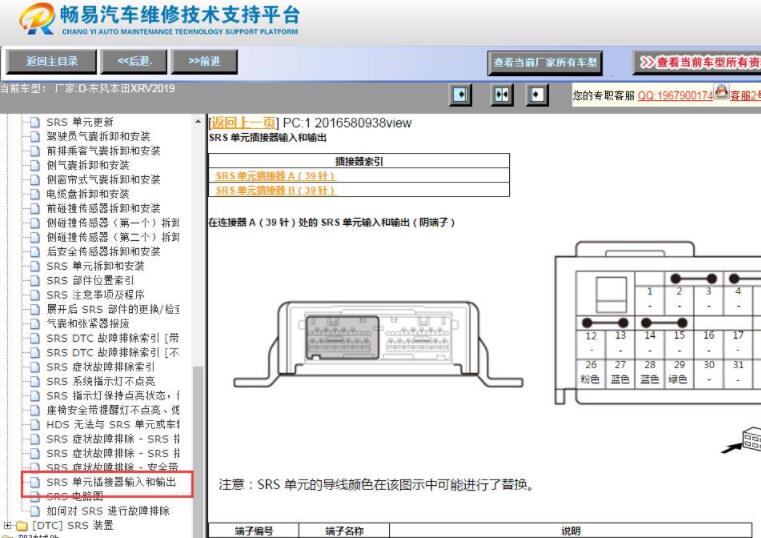Click the 端子名称 table header
Screen dimensions: 761x538
tap(344, 531)
